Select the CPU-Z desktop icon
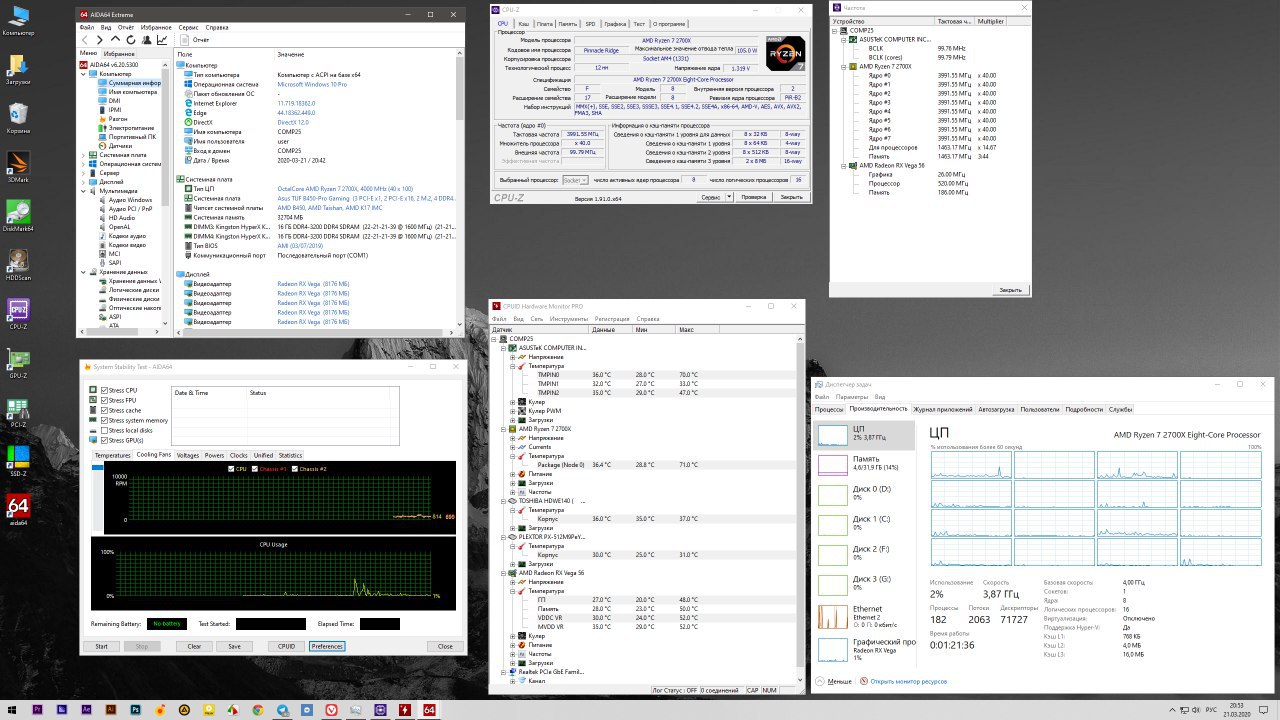This screenshot has width=1280, height=720. pyautogui.click(x=18, y=313)
